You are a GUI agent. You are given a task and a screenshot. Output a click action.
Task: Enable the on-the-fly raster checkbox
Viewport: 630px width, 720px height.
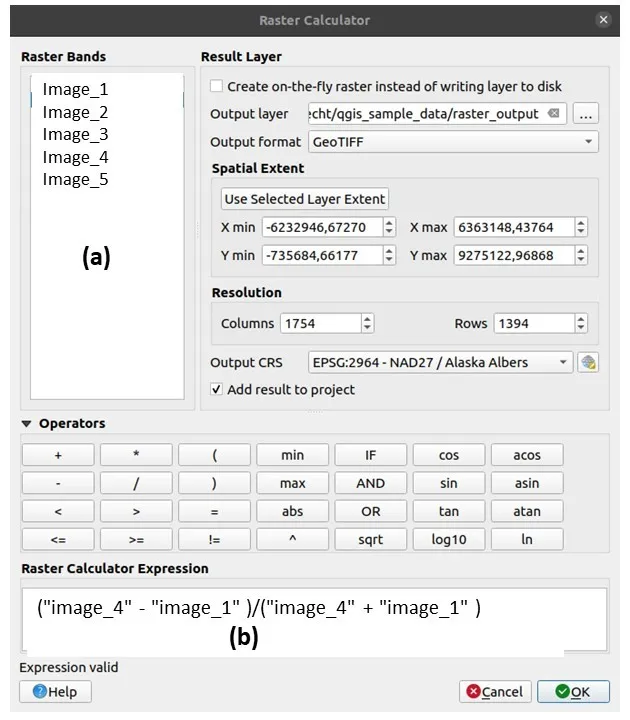tap(217, 87)
